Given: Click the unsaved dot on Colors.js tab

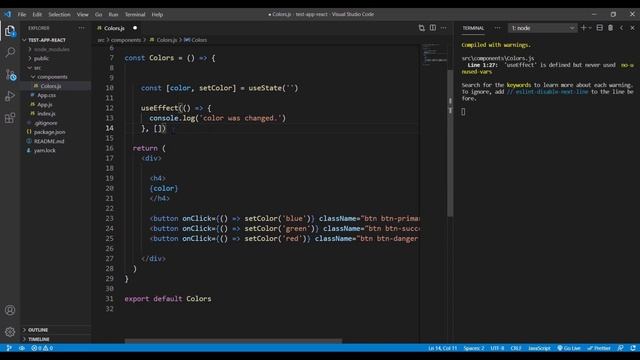Looking at the screenshot, I should pos(135,28).
